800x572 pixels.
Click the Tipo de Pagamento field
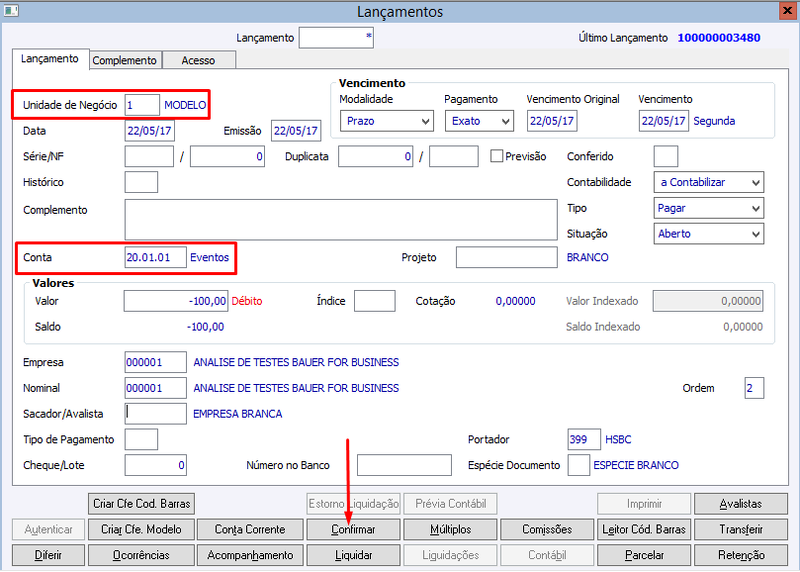pyautogui.click(x=141, y=439)
